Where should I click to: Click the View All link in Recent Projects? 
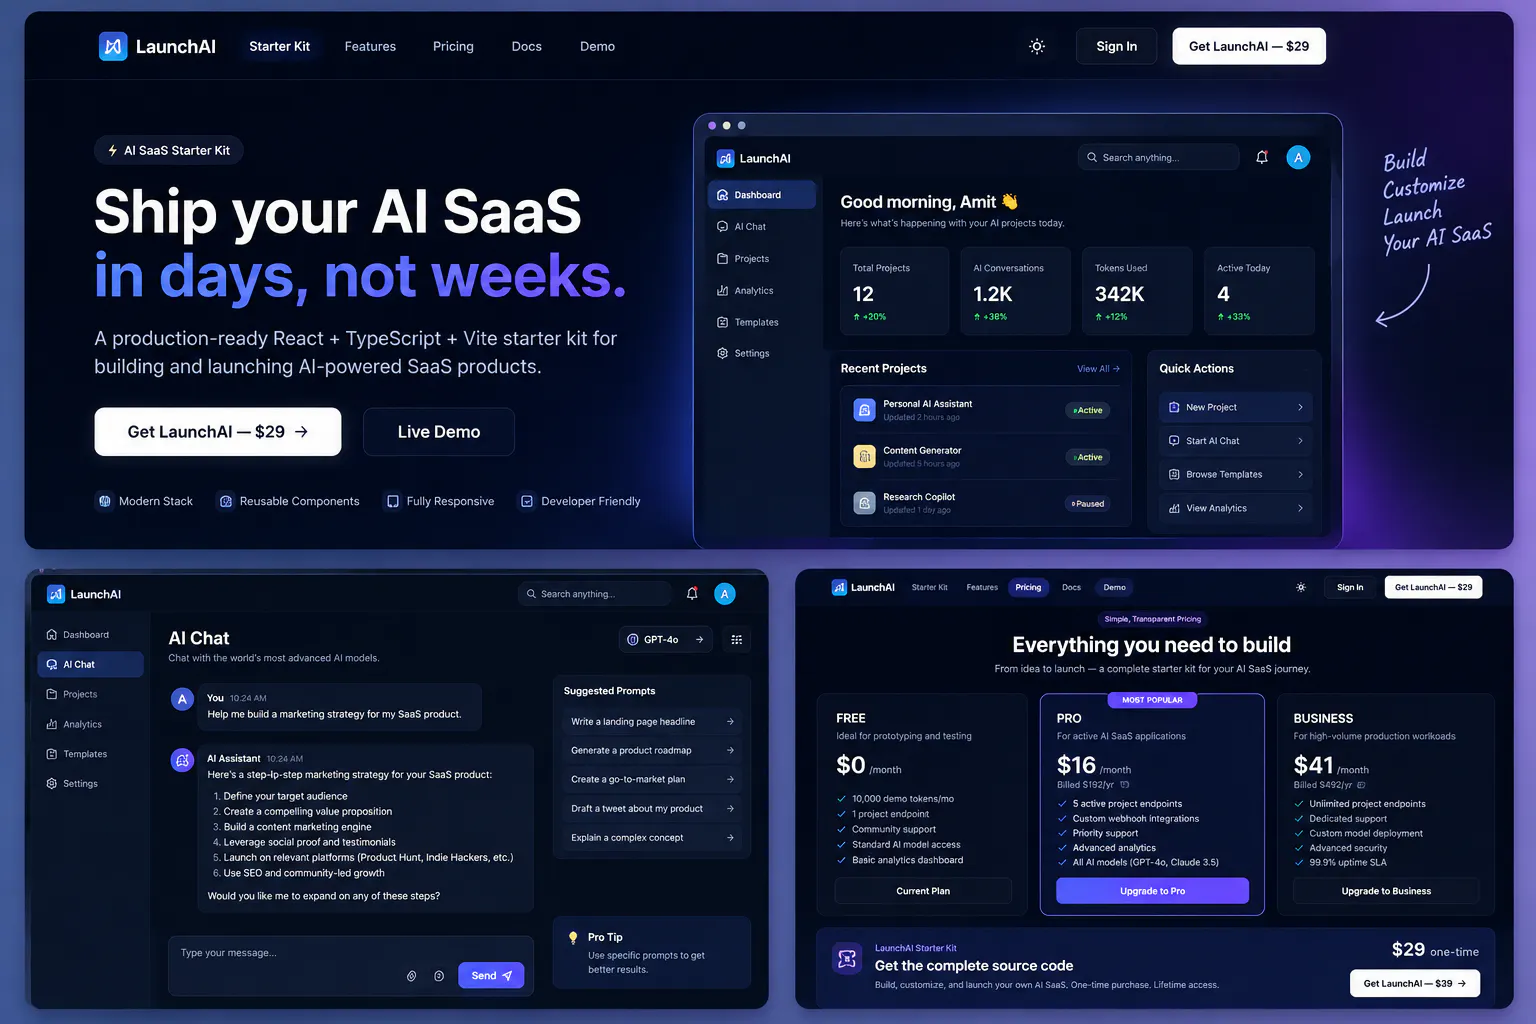tap(1098, 369)
